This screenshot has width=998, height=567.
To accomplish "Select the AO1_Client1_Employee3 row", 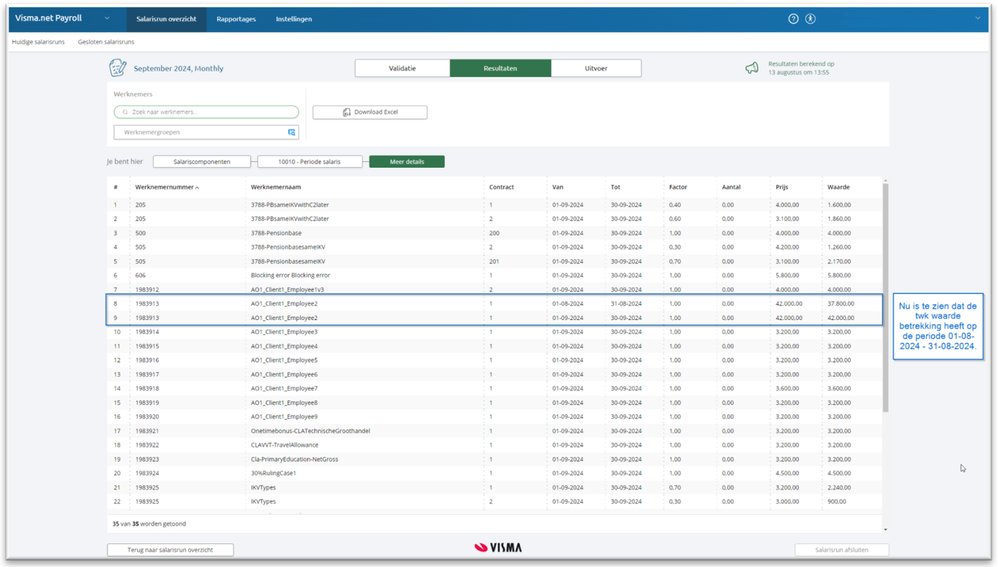I will (x=495, y=332).
